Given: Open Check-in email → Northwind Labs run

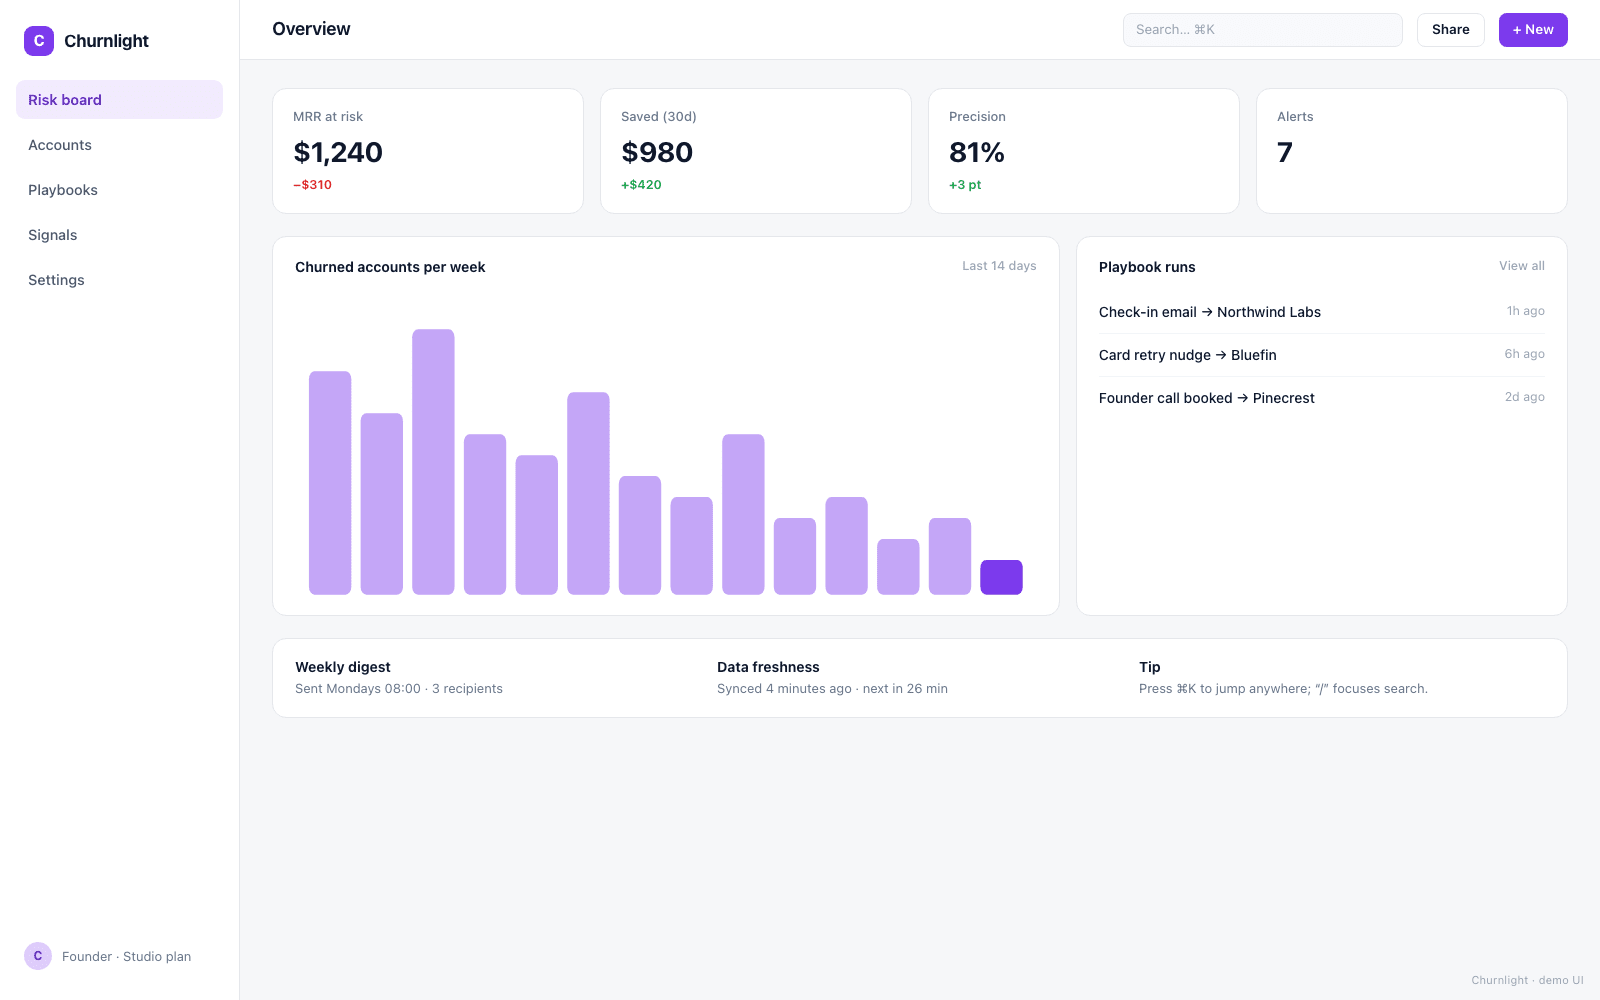Looking at the screenshot, I should pyautogui.click(x=1322, y=312).
